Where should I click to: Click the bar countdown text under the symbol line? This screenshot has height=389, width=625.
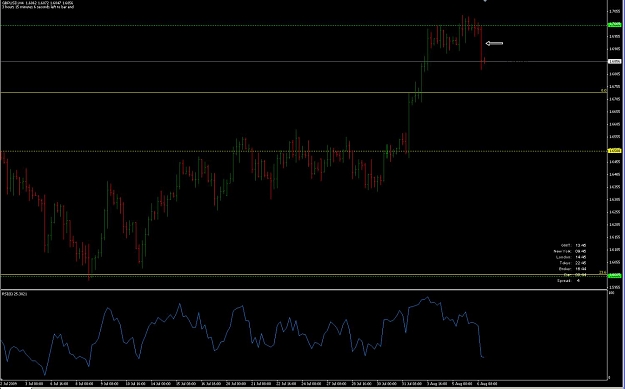pos(37,7)
